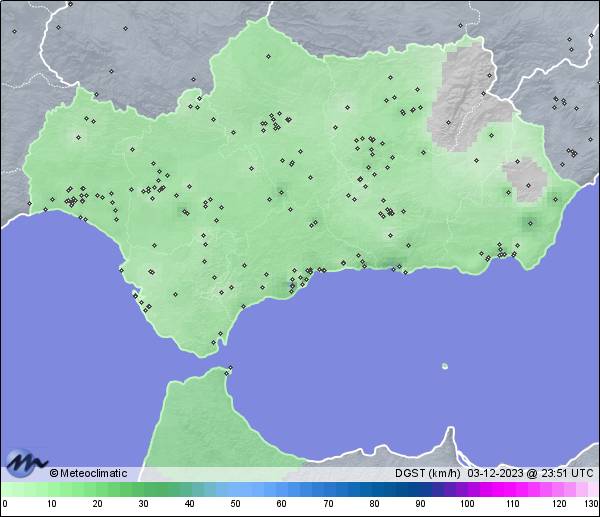Click the ©Meteoclimatic copyright text

coord(88,473)
